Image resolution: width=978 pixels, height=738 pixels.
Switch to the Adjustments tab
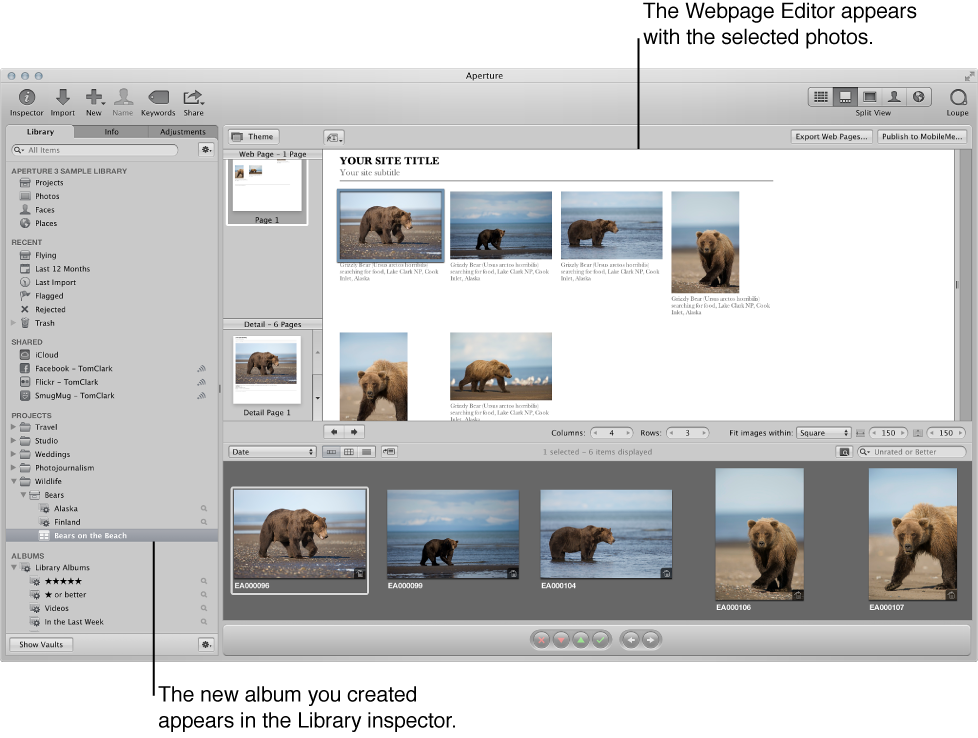182,131
